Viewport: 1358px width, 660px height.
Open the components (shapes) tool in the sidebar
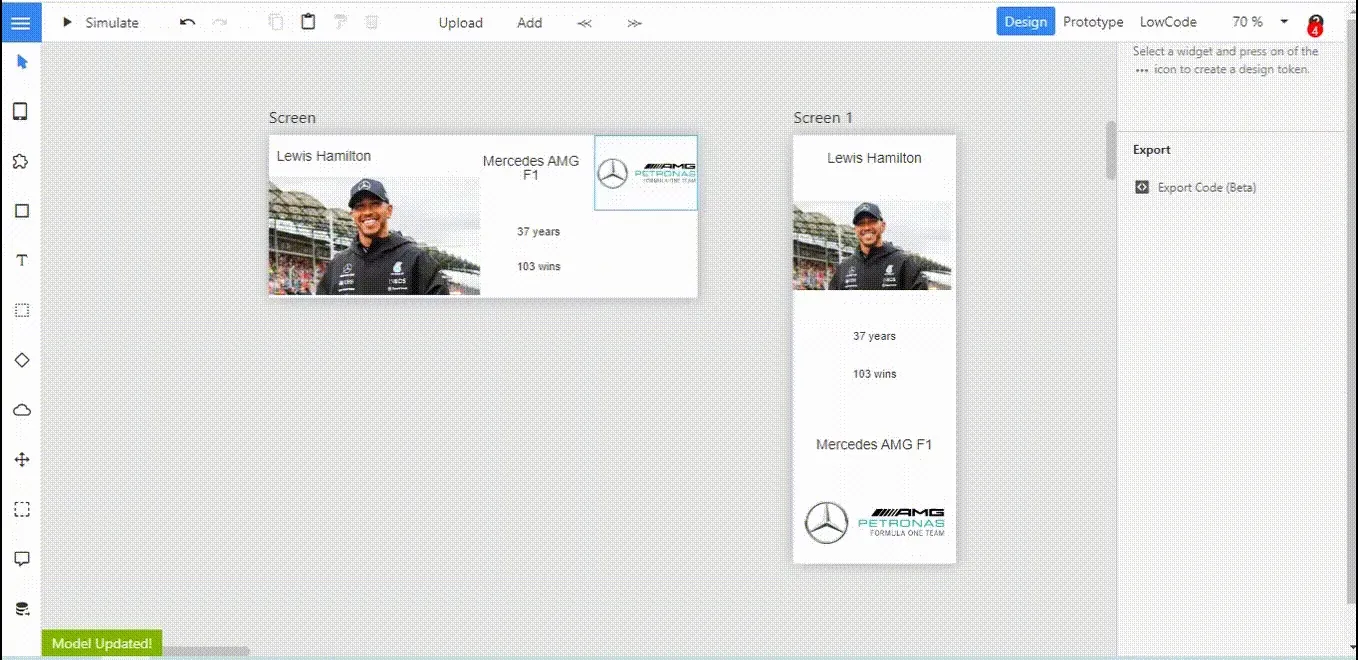[x=21, y=161]
